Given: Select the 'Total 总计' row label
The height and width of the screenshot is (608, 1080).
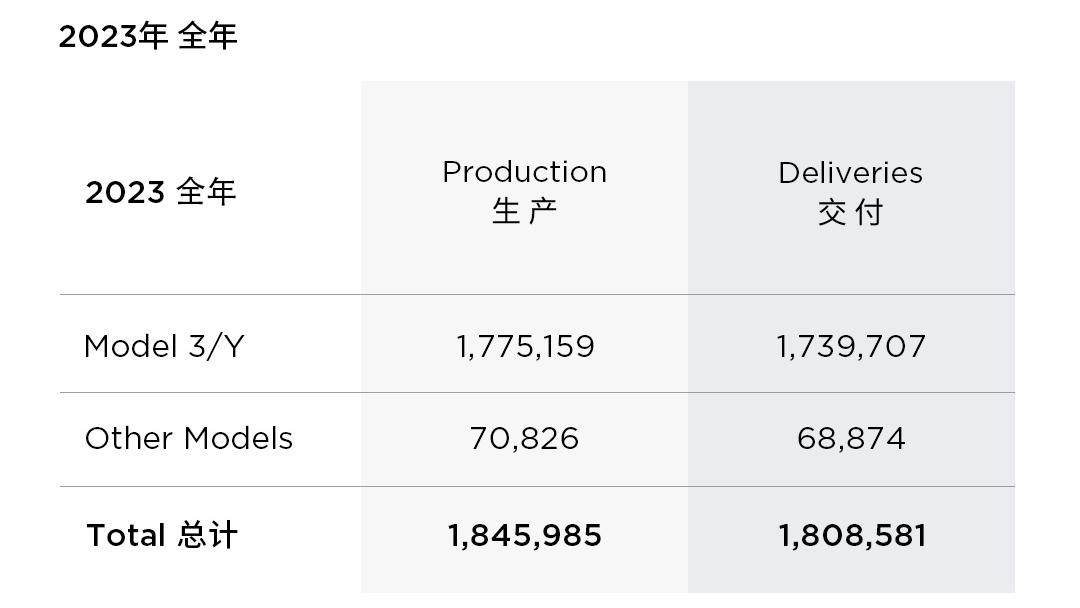Looking at the screenshot, I should coord(162,535).
